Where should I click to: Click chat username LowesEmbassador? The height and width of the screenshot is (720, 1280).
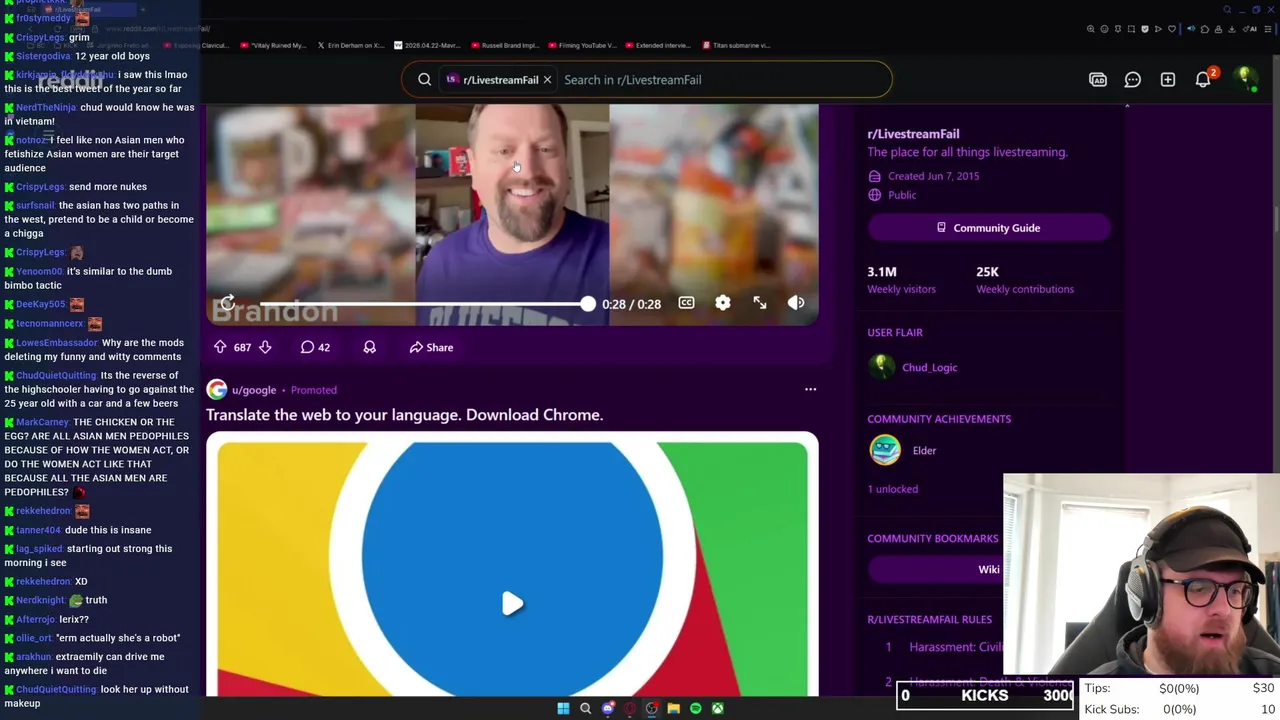pos(56,343)
